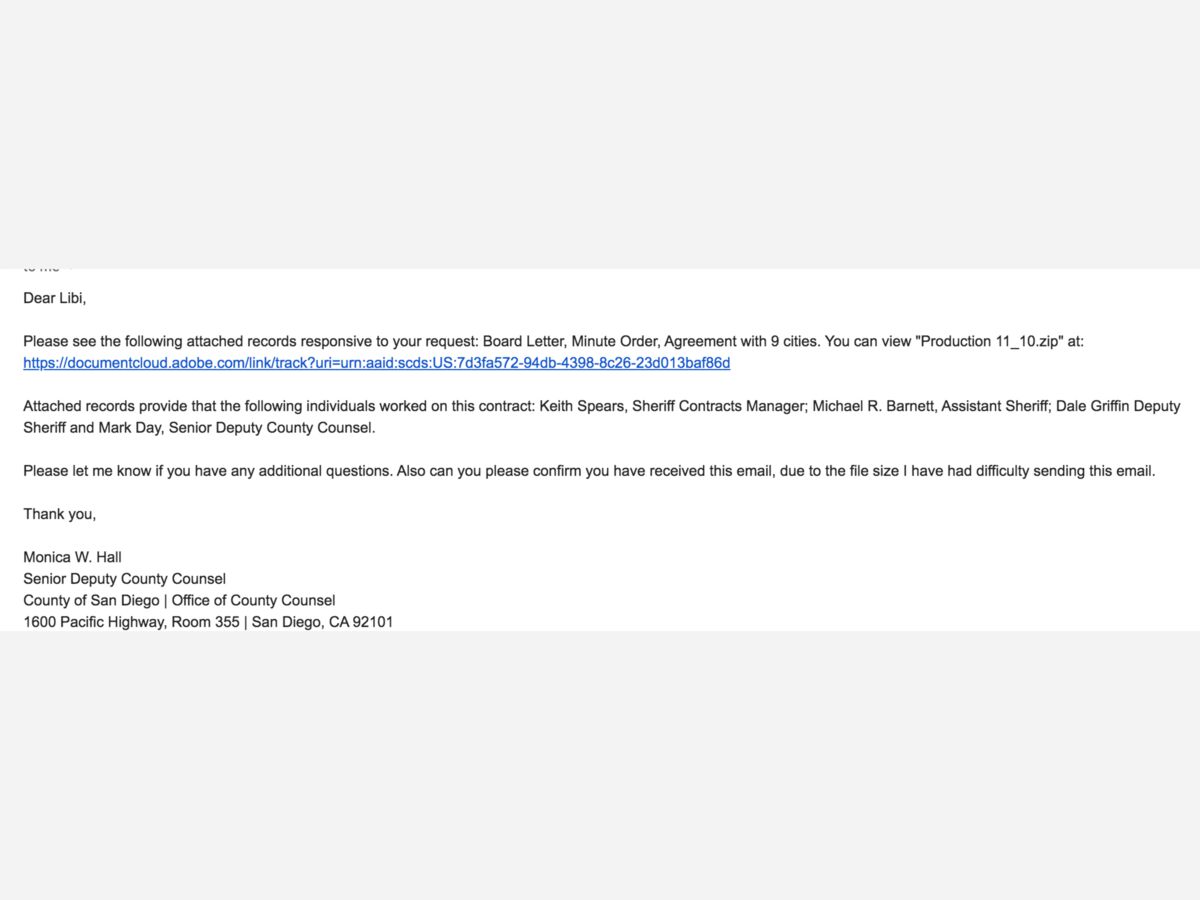Click 'Office of County Counsel' in the signature

click(254, 601)
